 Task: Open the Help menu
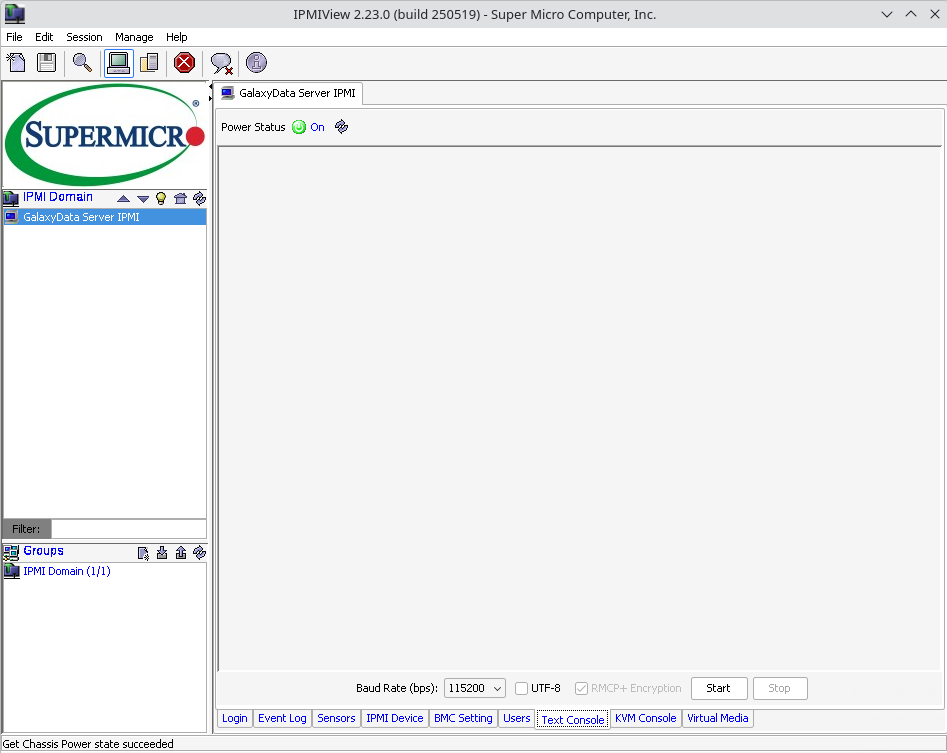coord(176,37)
